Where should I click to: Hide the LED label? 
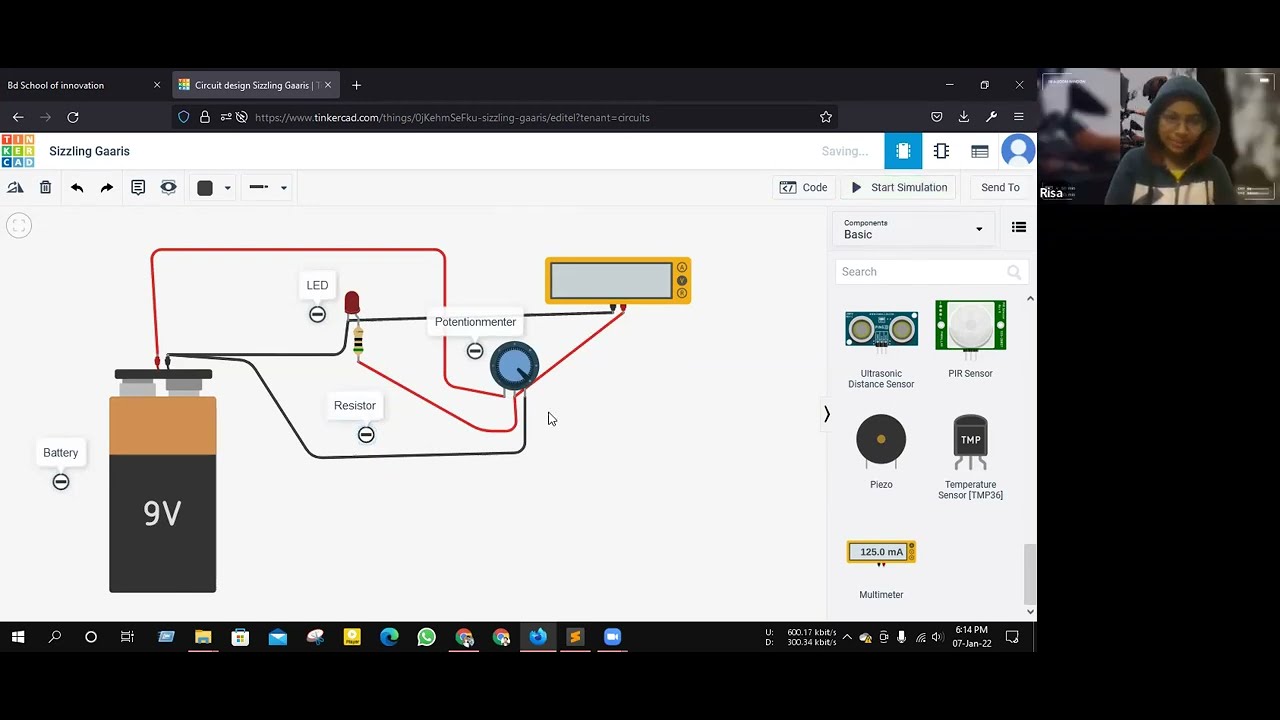(x=317, y=314)
